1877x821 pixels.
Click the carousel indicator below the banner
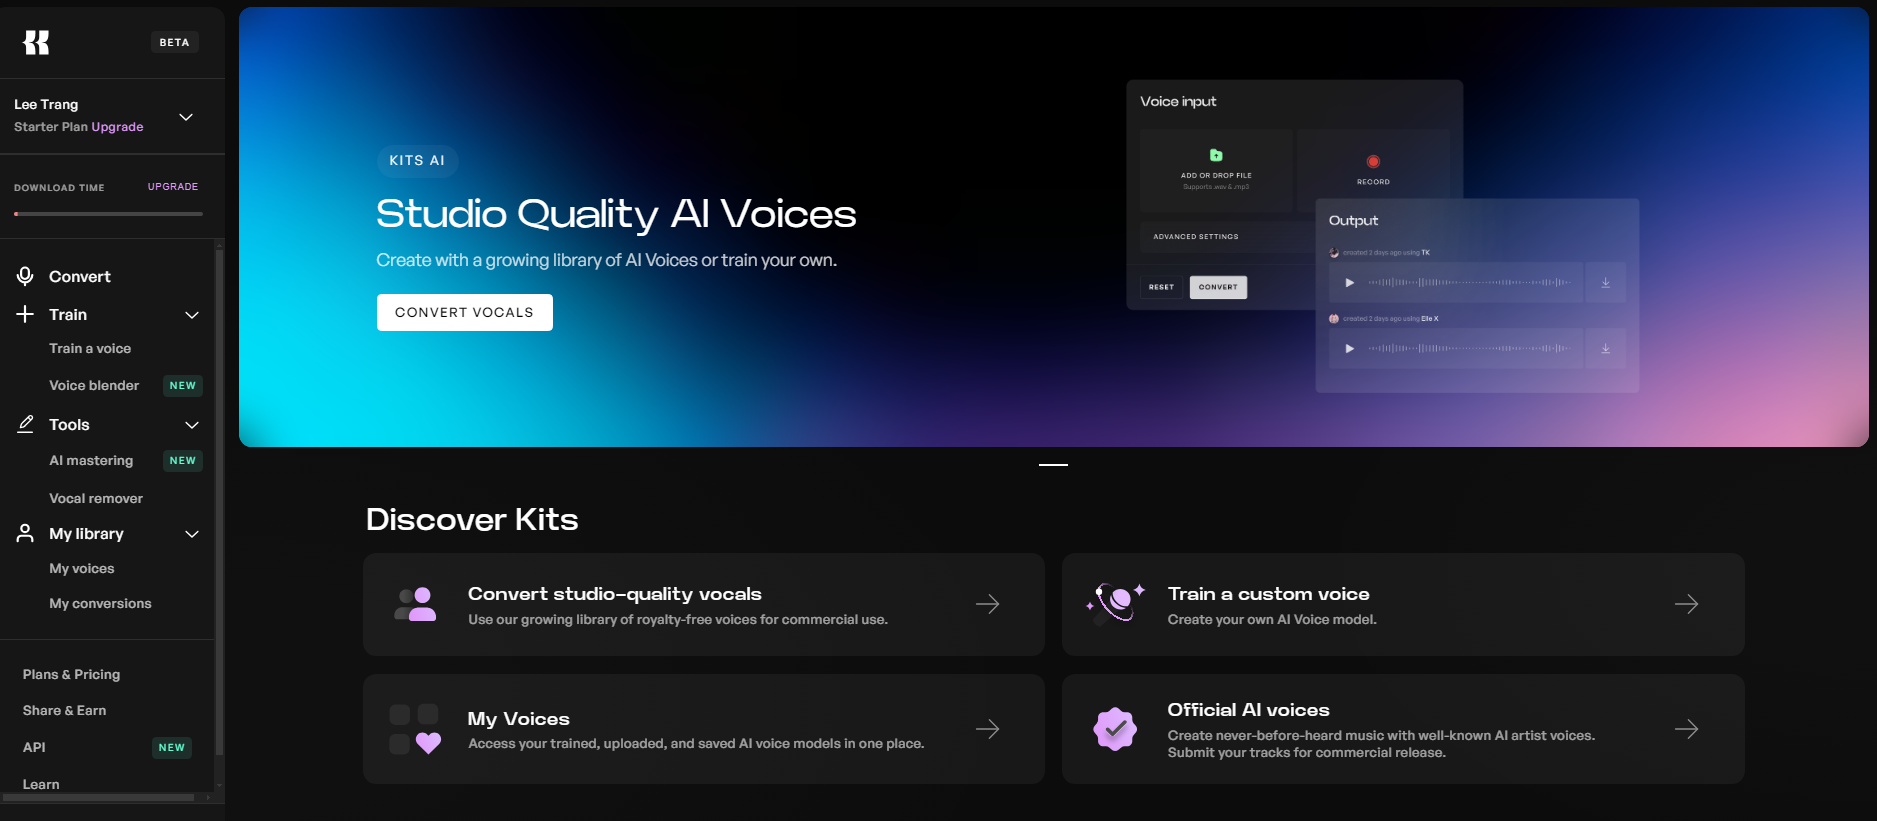1053,465
